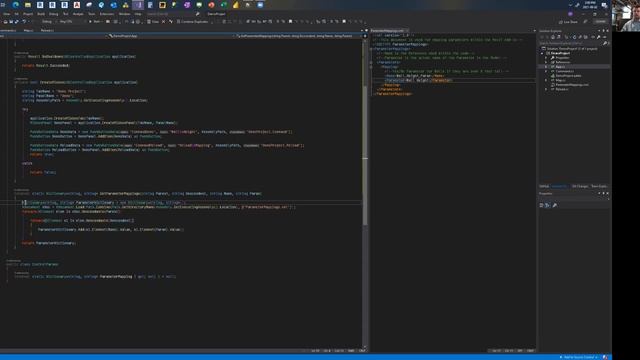
Task: Open the Extensions menu
Action: click(x=107, y=14)
